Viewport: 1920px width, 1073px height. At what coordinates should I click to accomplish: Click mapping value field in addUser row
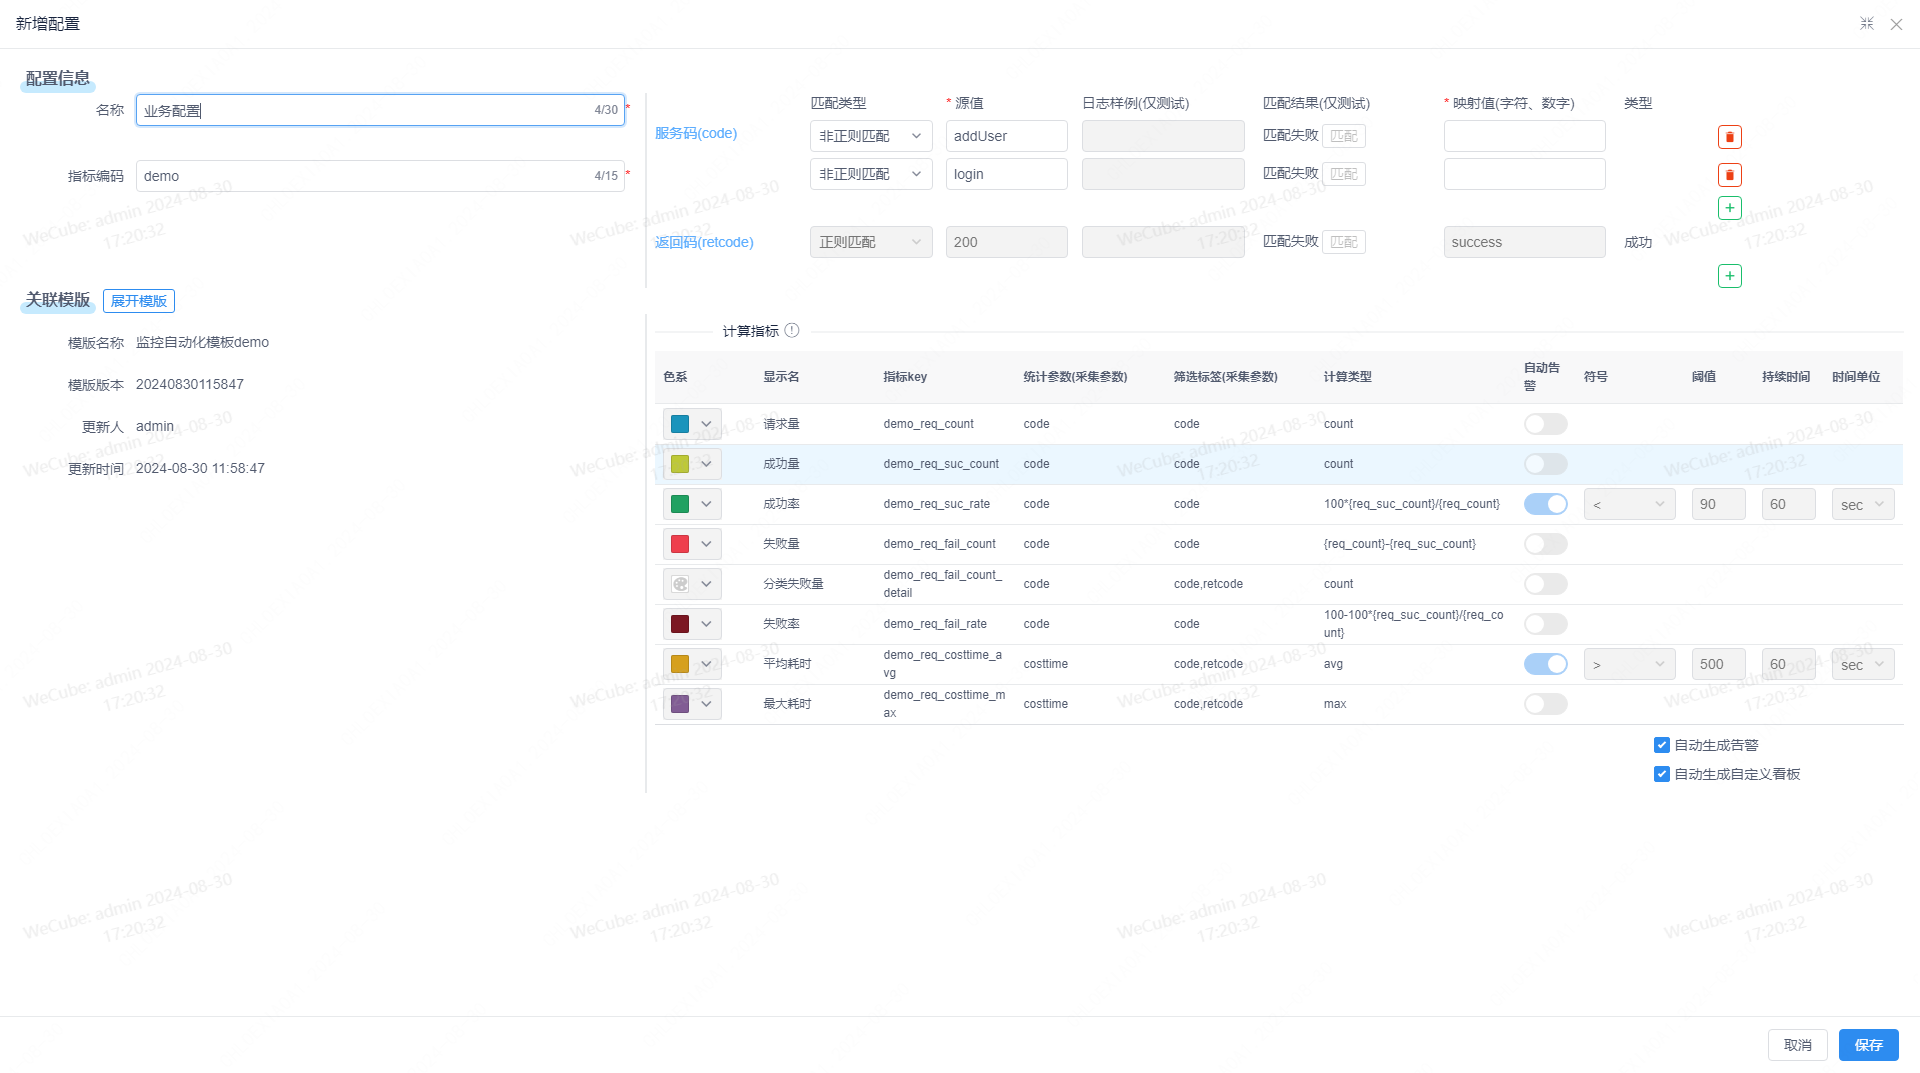pos(1524,136)
